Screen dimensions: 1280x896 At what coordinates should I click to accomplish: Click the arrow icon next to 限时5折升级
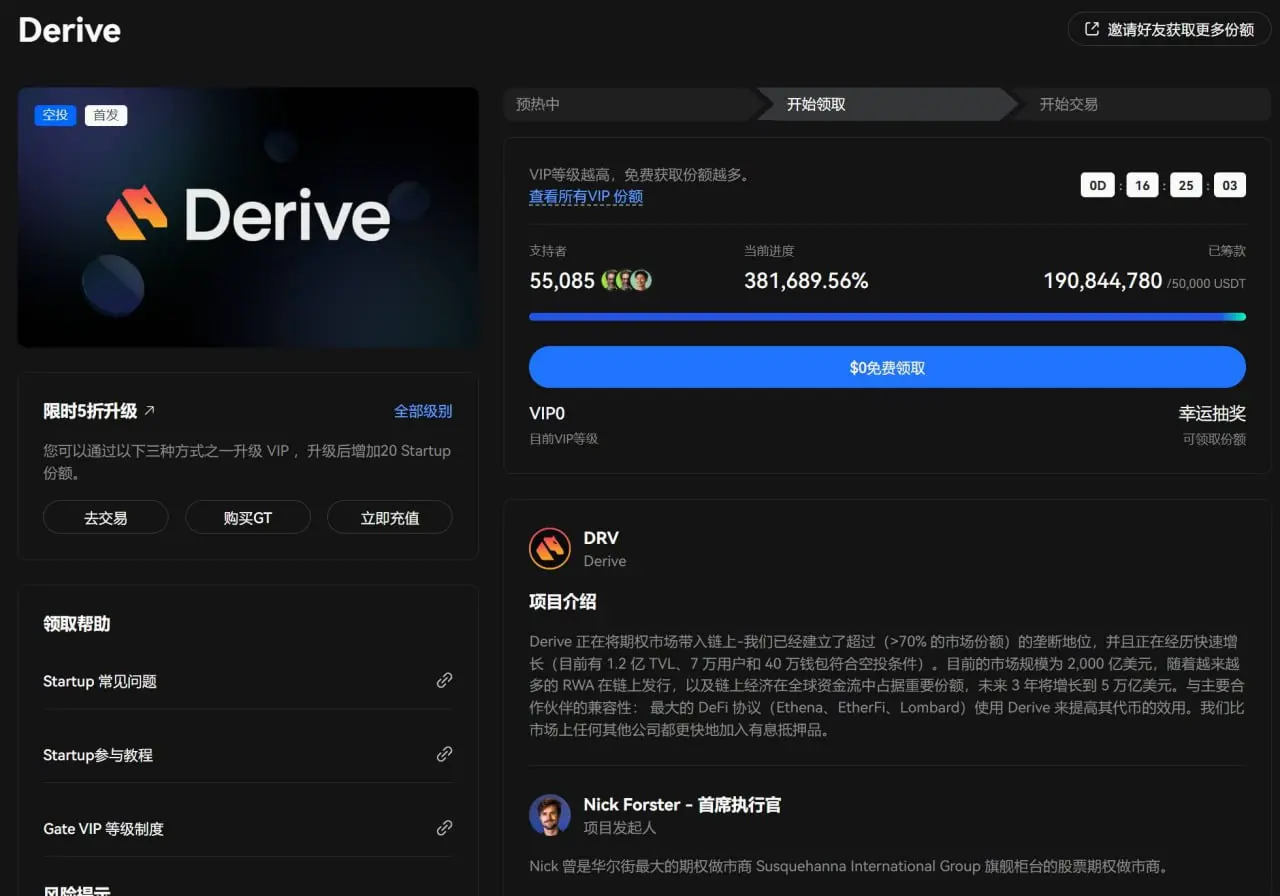pyautogui.click(x=150, y=410)
